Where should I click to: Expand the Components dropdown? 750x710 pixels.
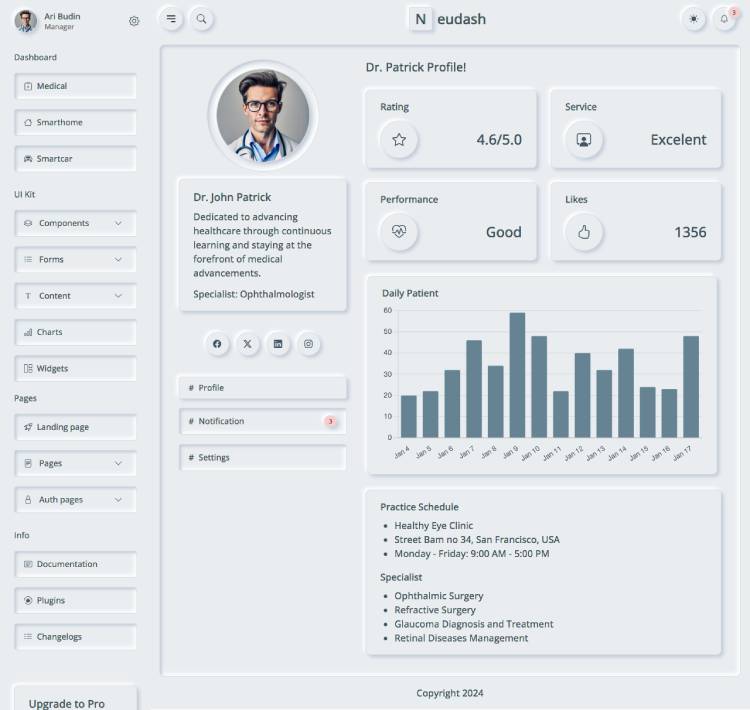[x=118, y=223]
